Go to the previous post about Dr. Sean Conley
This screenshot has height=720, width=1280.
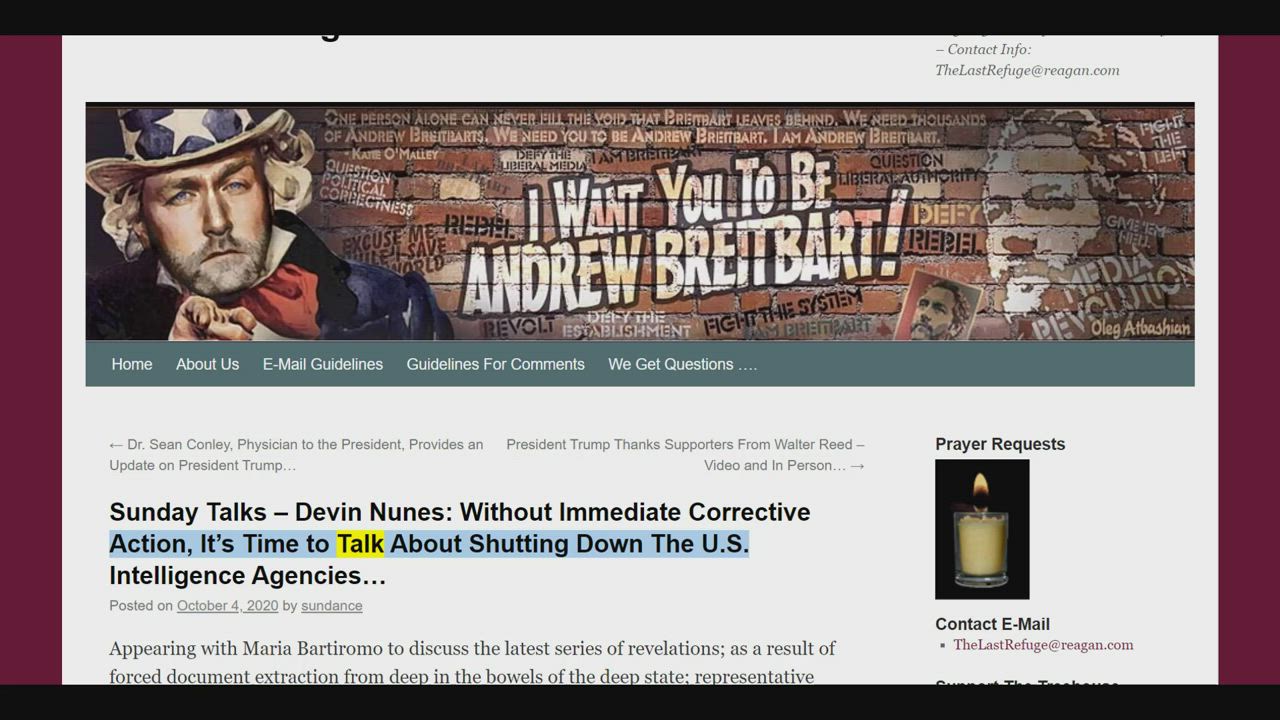296,455
